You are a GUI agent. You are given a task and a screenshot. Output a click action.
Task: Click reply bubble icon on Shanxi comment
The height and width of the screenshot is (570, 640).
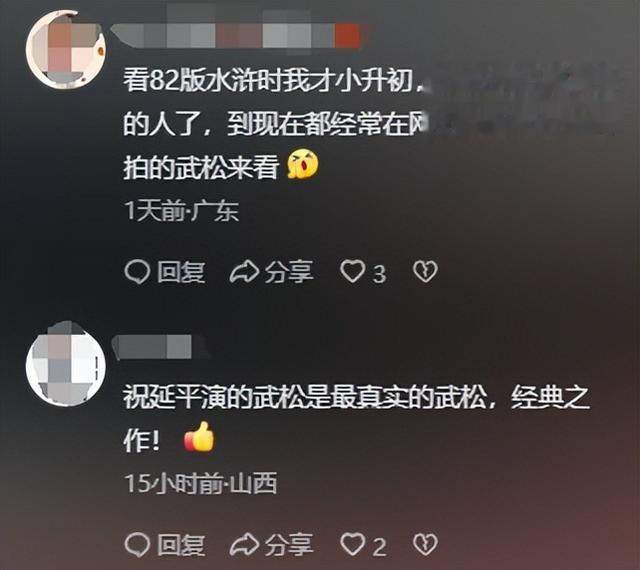coord(137,545)
